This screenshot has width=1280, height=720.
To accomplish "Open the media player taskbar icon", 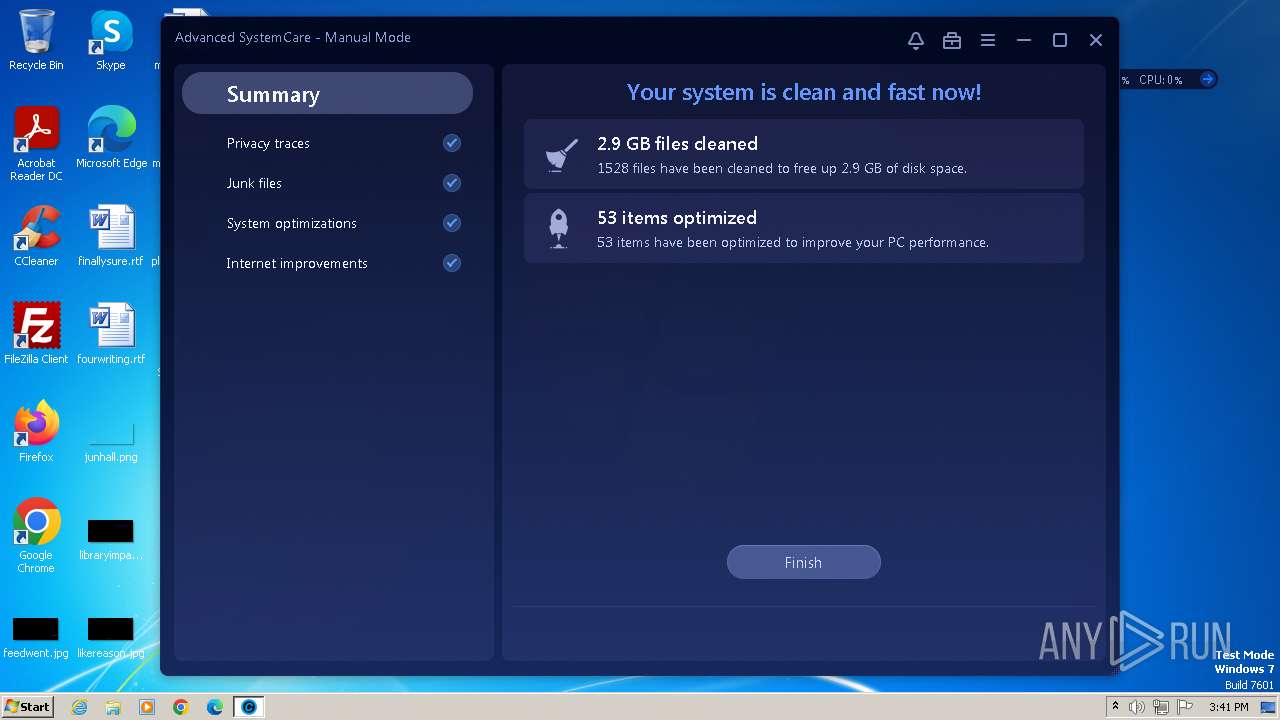I will [x=147, y=707].
